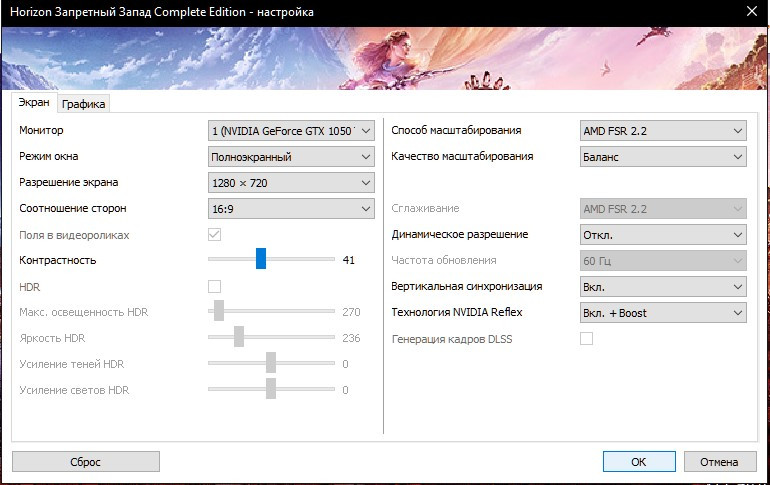
Task: Confirm settings with the OK button
Action: pos(638,462)
